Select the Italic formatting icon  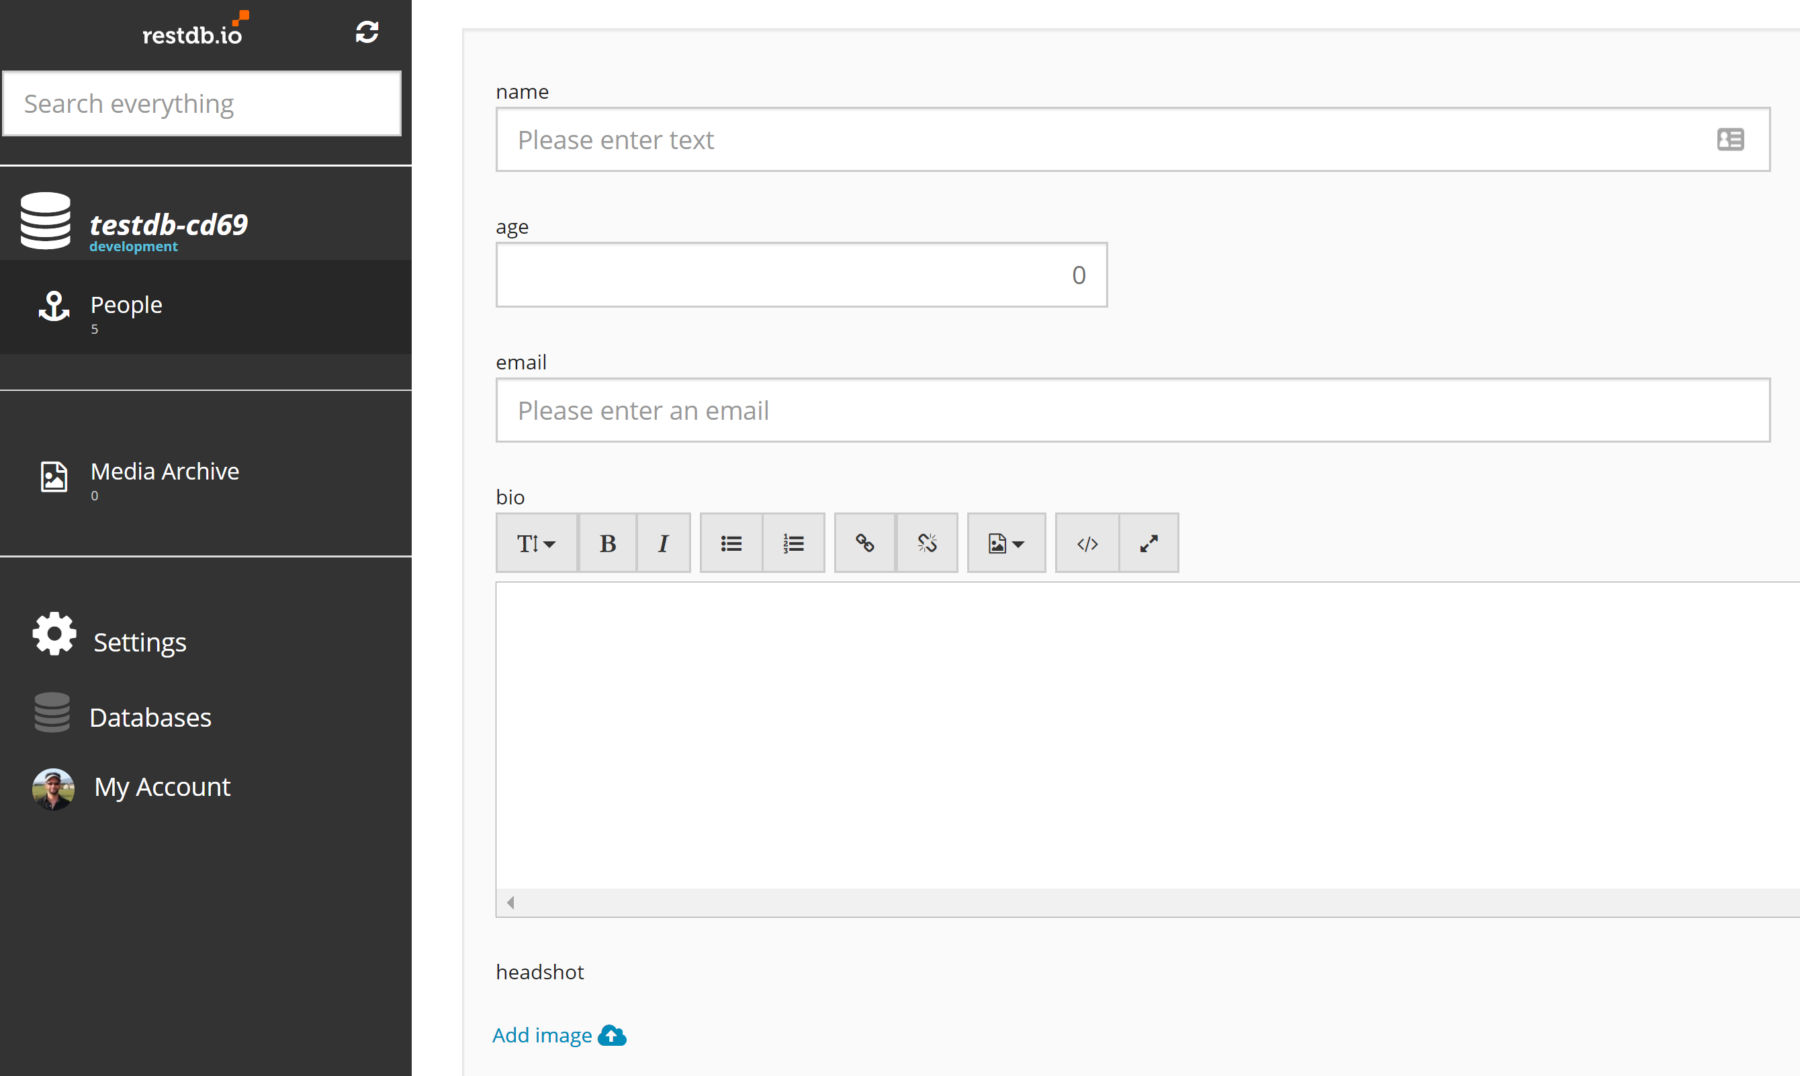point(663,543)
